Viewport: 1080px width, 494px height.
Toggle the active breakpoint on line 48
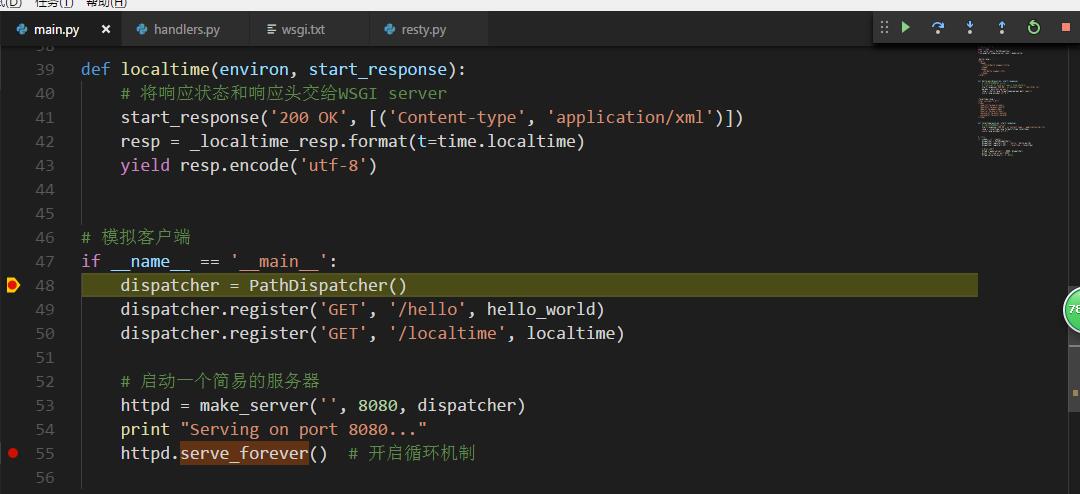tap(13, 285)
